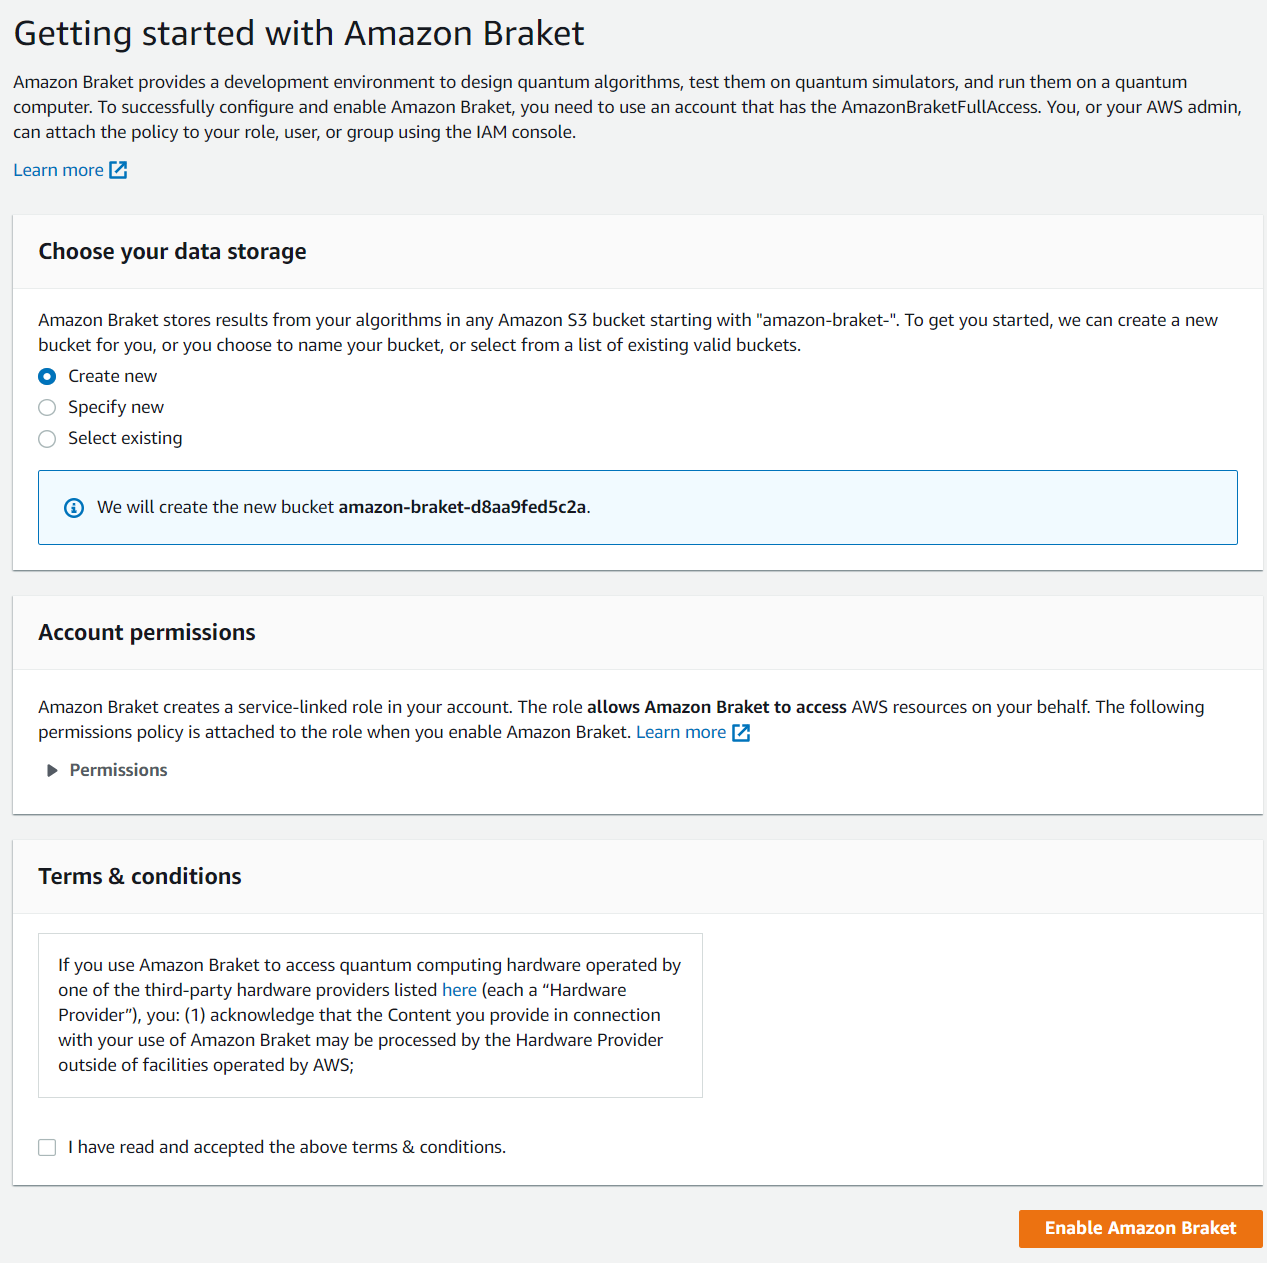Screen dimensions: 1267x1263
Task: Click the bucket name amazon-braket-d8aa9fed5c2a
Action: (463, 507)
